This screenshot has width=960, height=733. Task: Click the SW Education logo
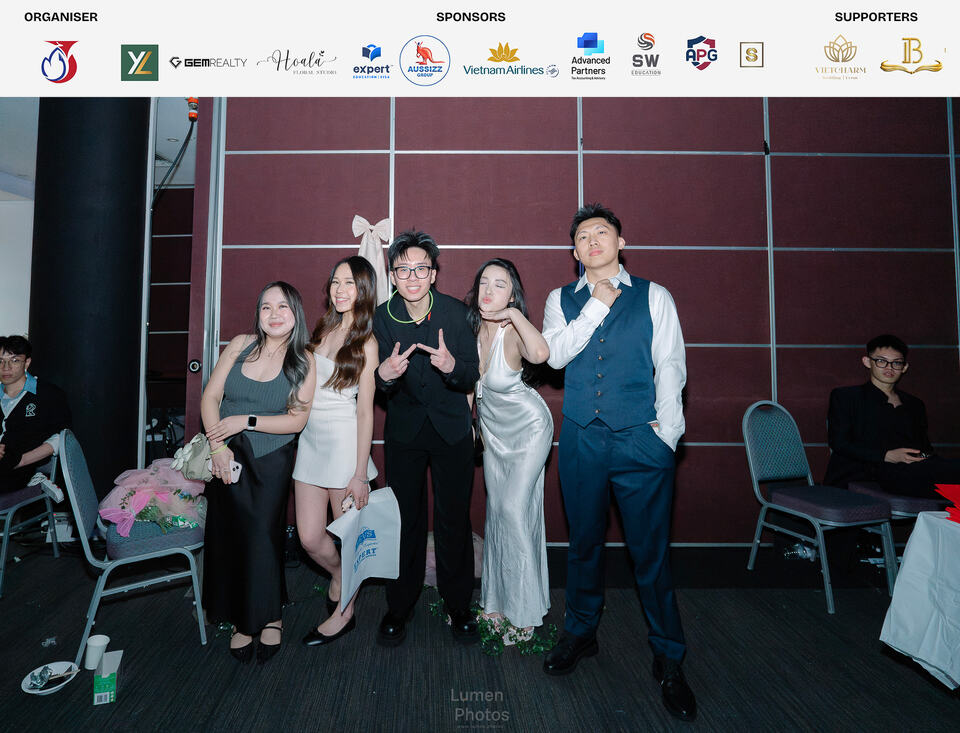click(x=646, y=55)
